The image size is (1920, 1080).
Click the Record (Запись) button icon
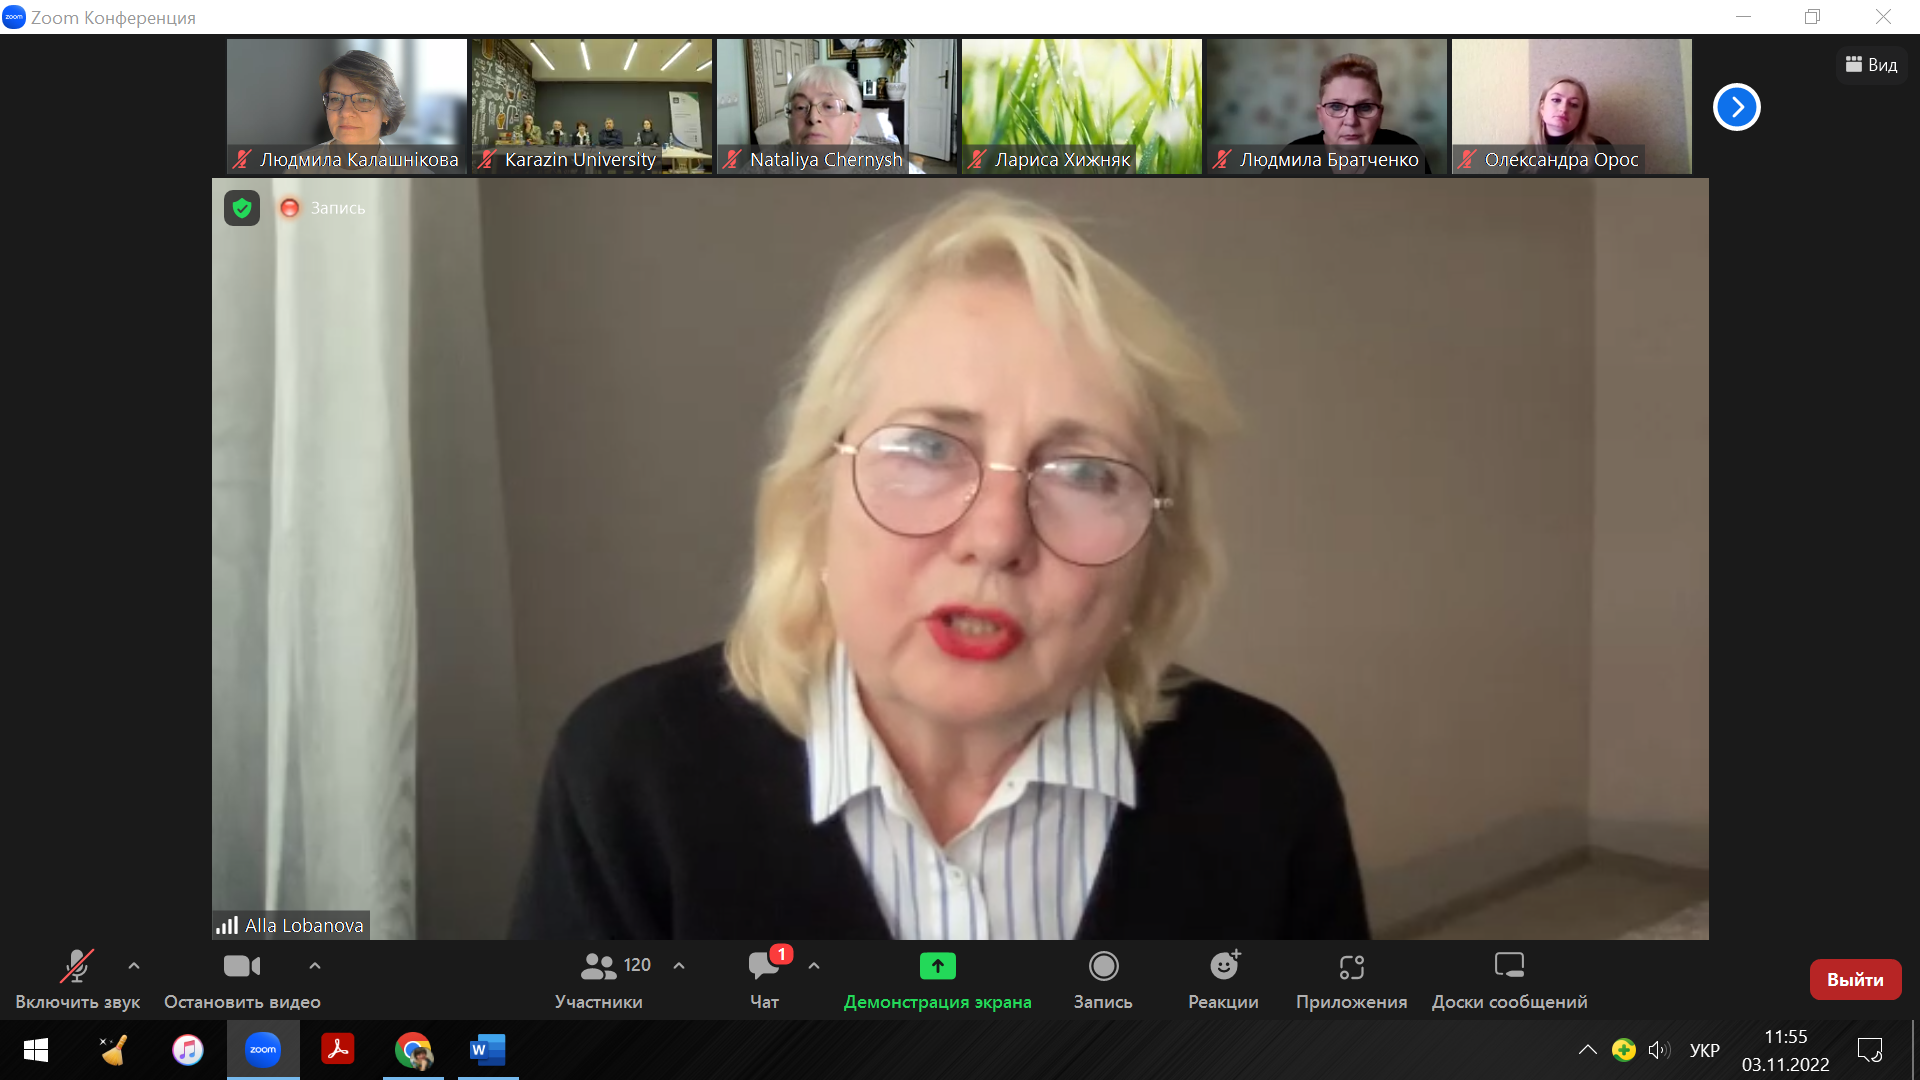pos(1103,966)
